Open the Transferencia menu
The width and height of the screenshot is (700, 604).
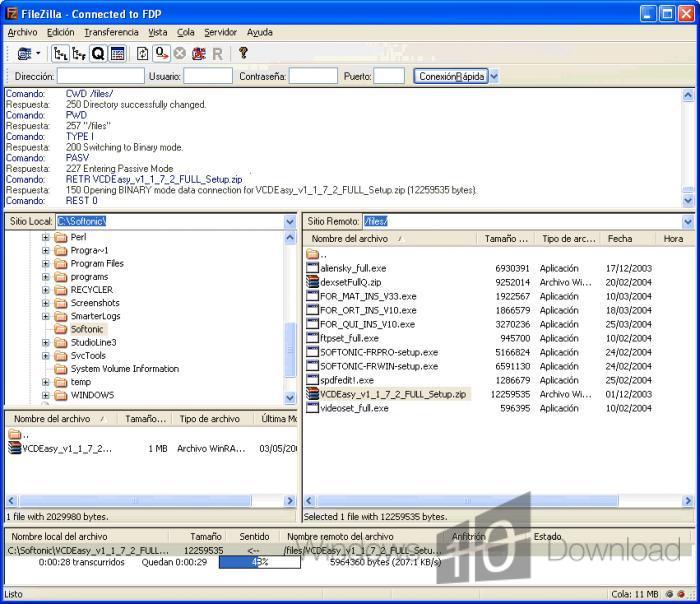pyautogui.click(x=111, y=32)
